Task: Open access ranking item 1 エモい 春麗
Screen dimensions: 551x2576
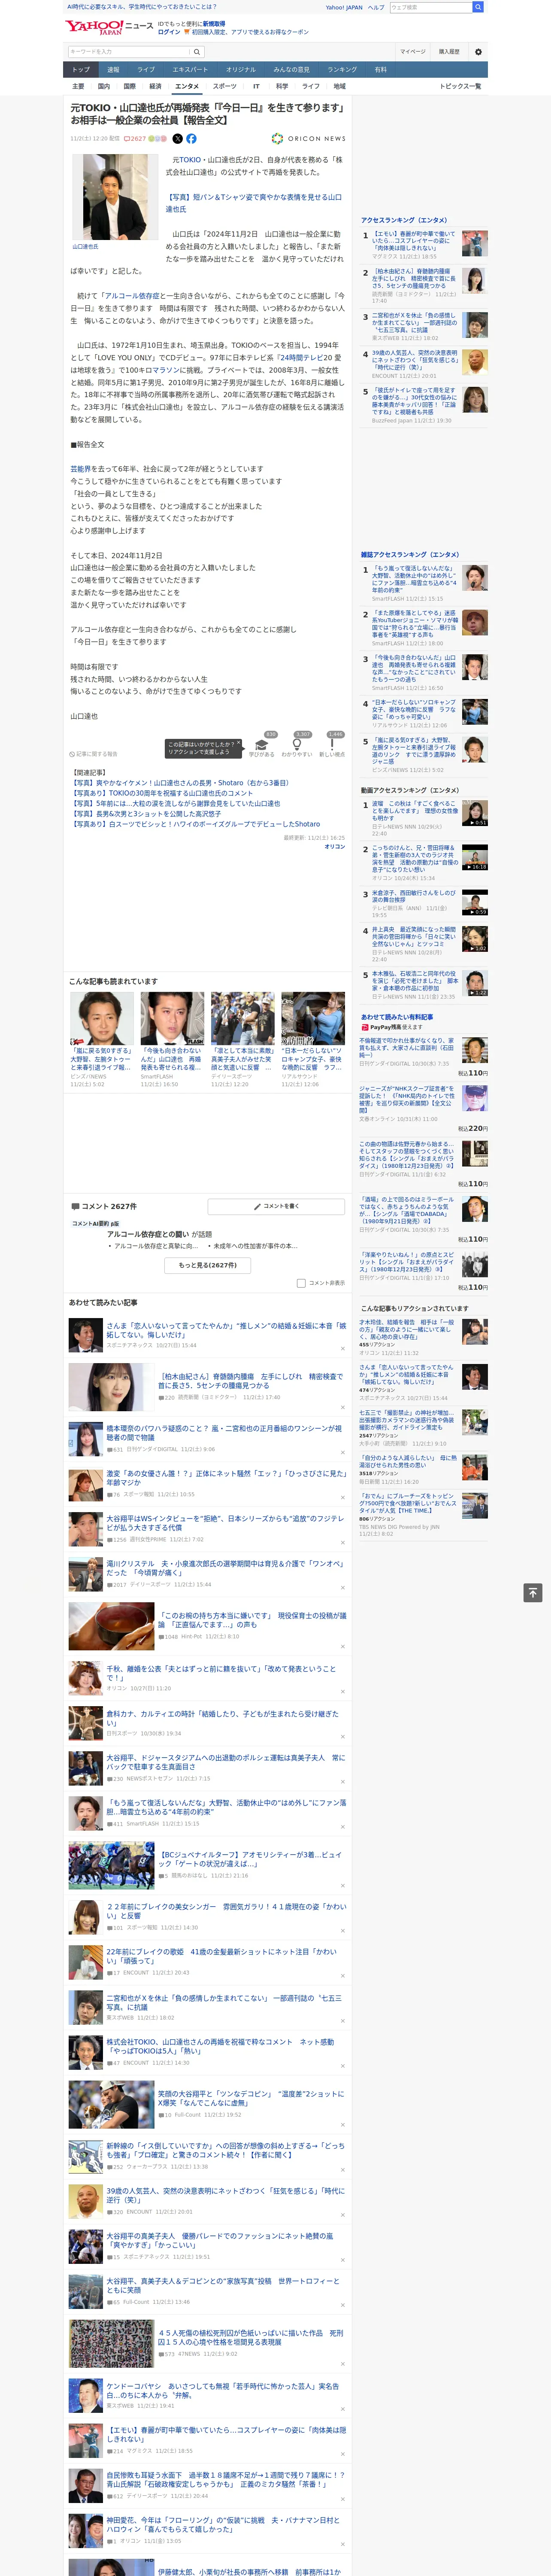Action: (414, 241)
